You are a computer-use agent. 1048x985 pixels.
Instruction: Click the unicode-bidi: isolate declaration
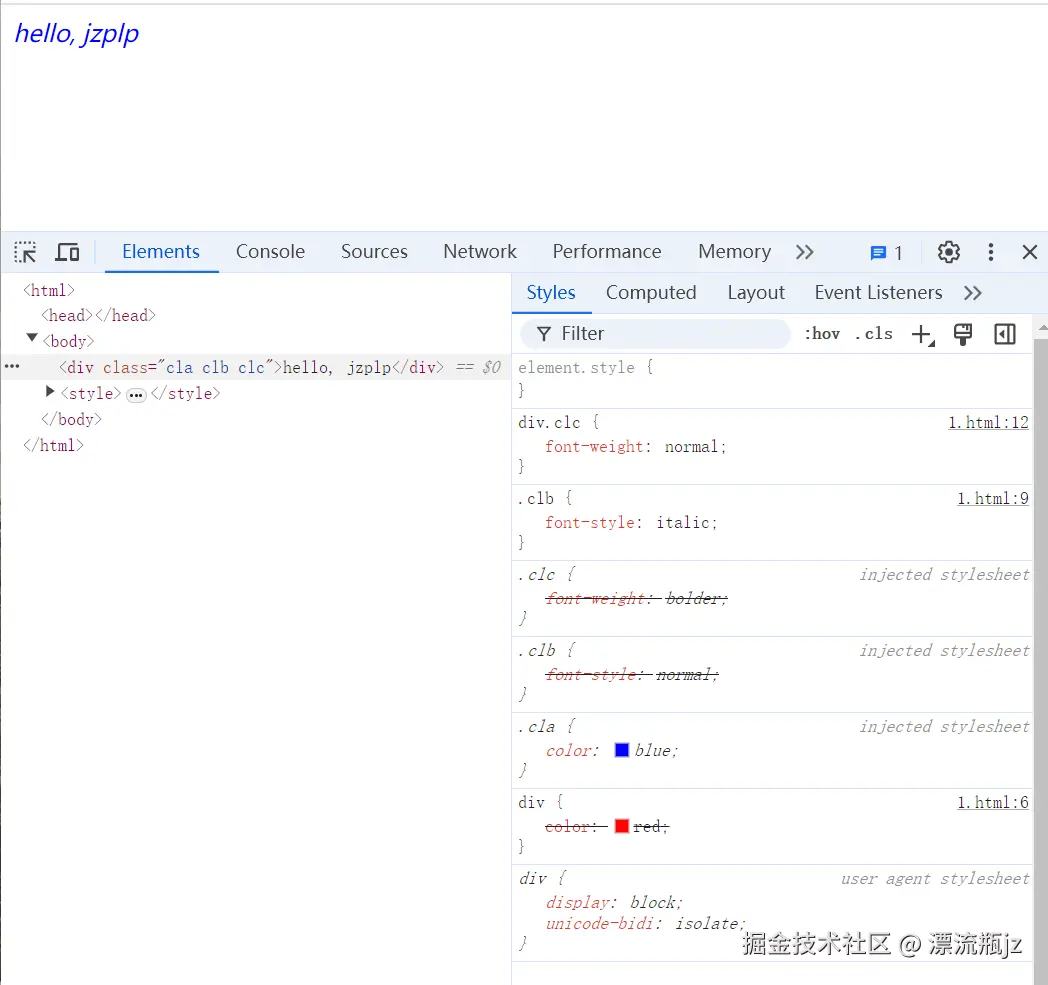645,924
